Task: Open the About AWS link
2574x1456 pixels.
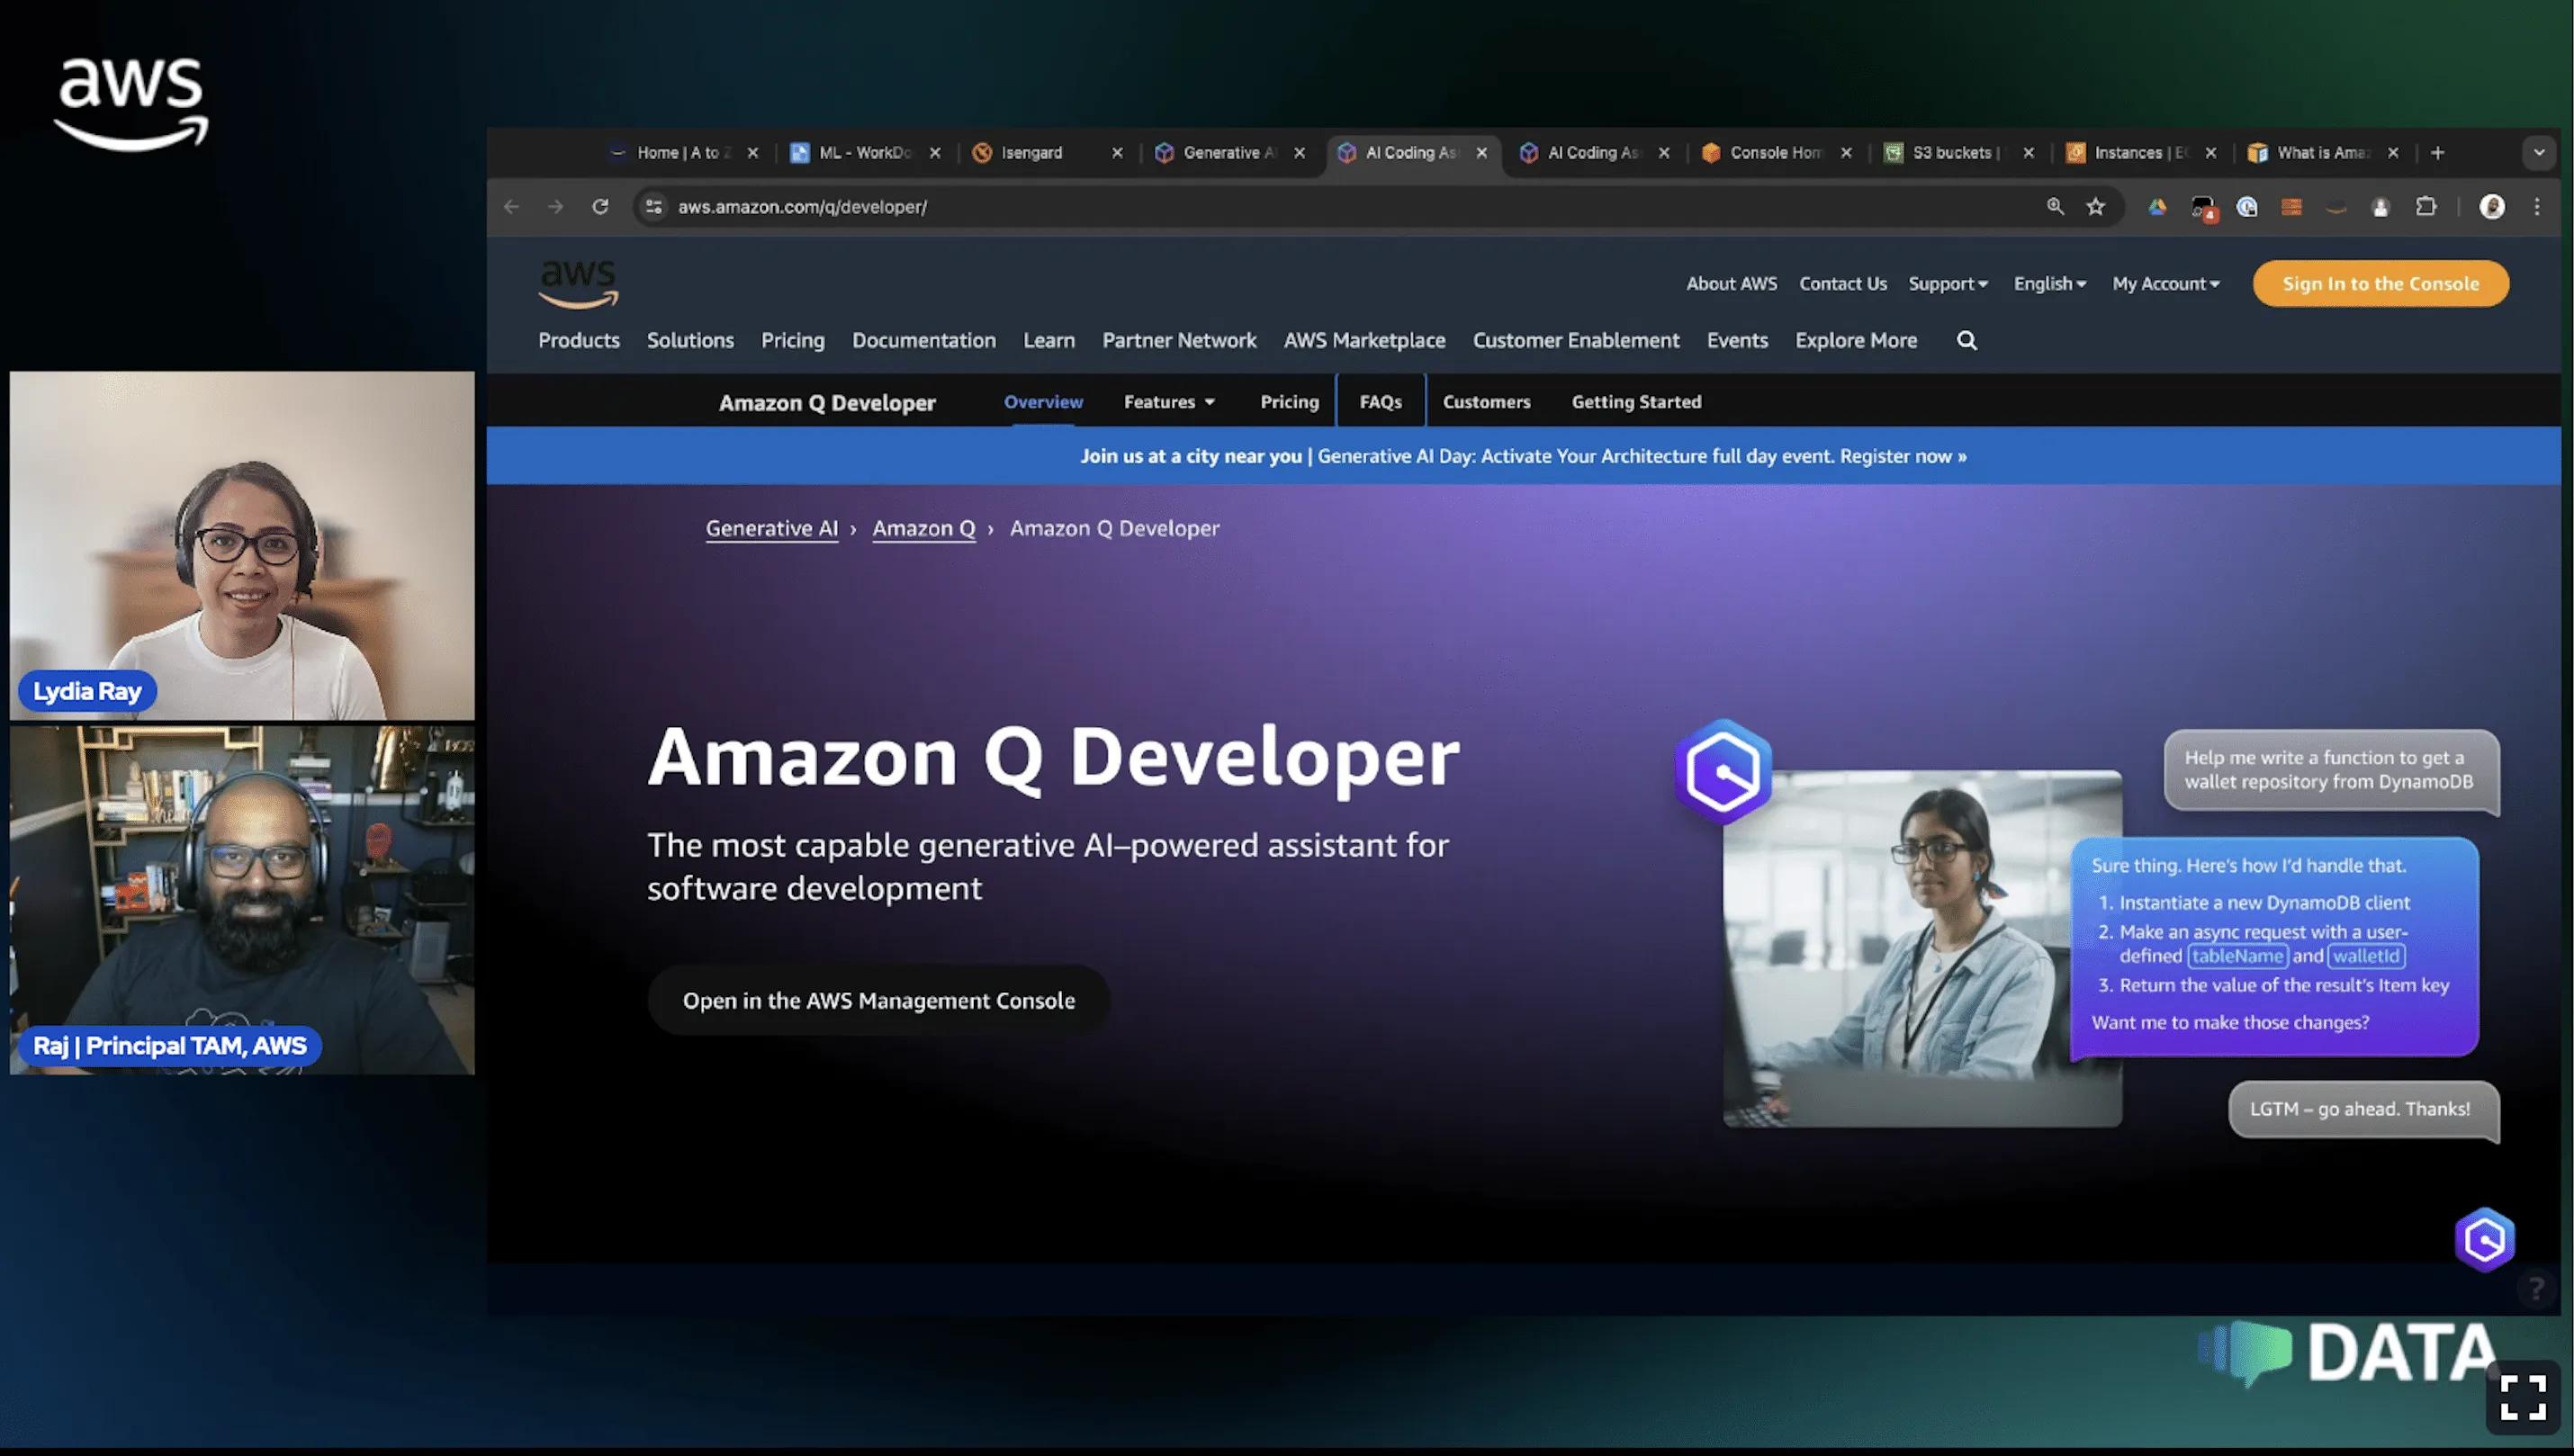Action: pyautogui.click(x=1731, y=284)
